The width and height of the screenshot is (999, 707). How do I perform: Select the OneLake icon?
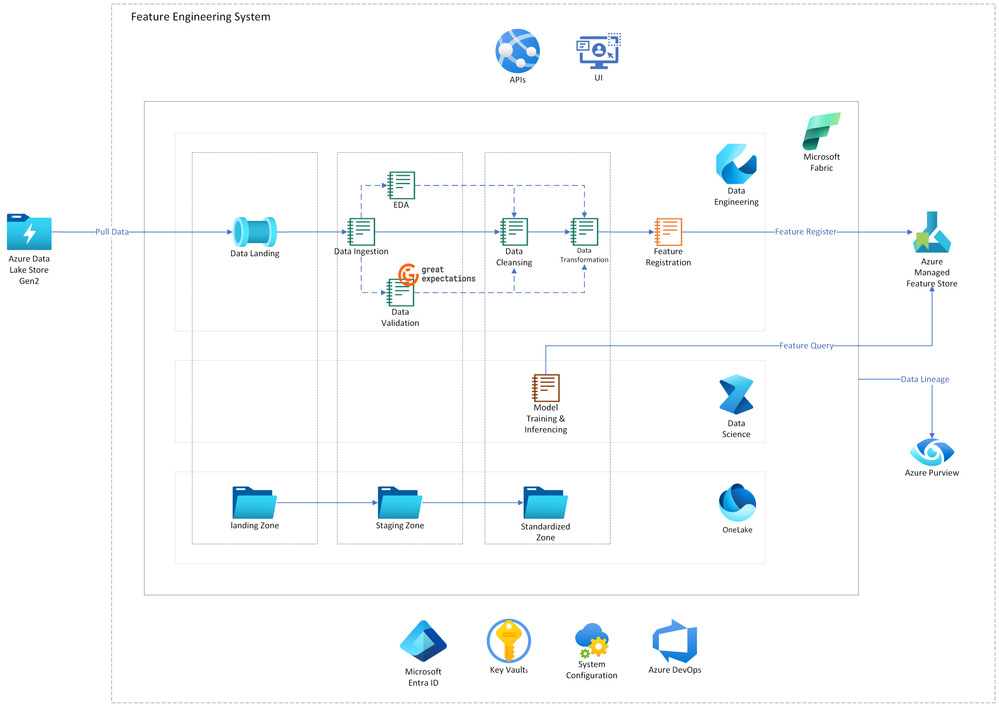(x=737, y=503)
